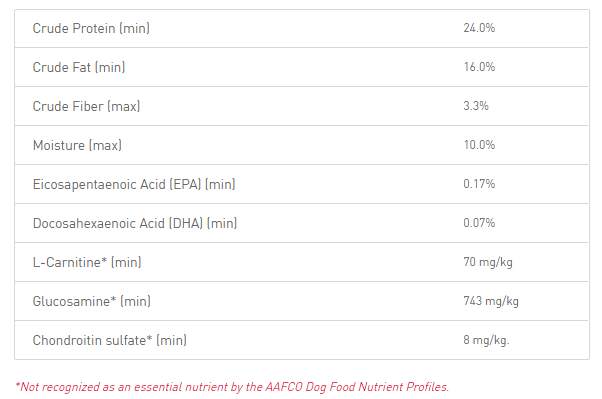Click the Chondroitin sulfate* (min) label
The width and height of the screenshot is (602, 399).
tap(109, 341)
